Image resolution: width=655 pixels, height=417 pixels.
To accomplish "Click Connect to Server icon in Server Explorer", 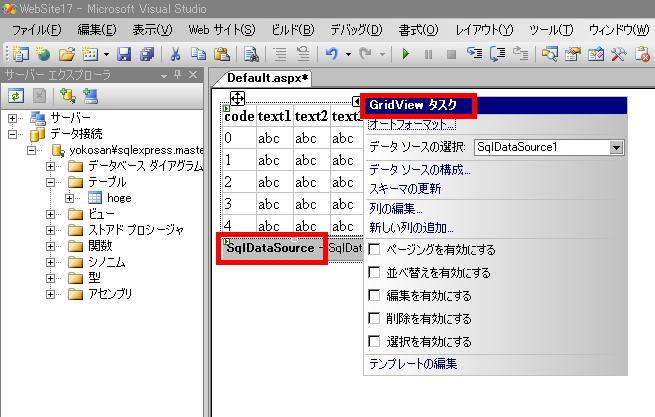I will click(90, 96).
